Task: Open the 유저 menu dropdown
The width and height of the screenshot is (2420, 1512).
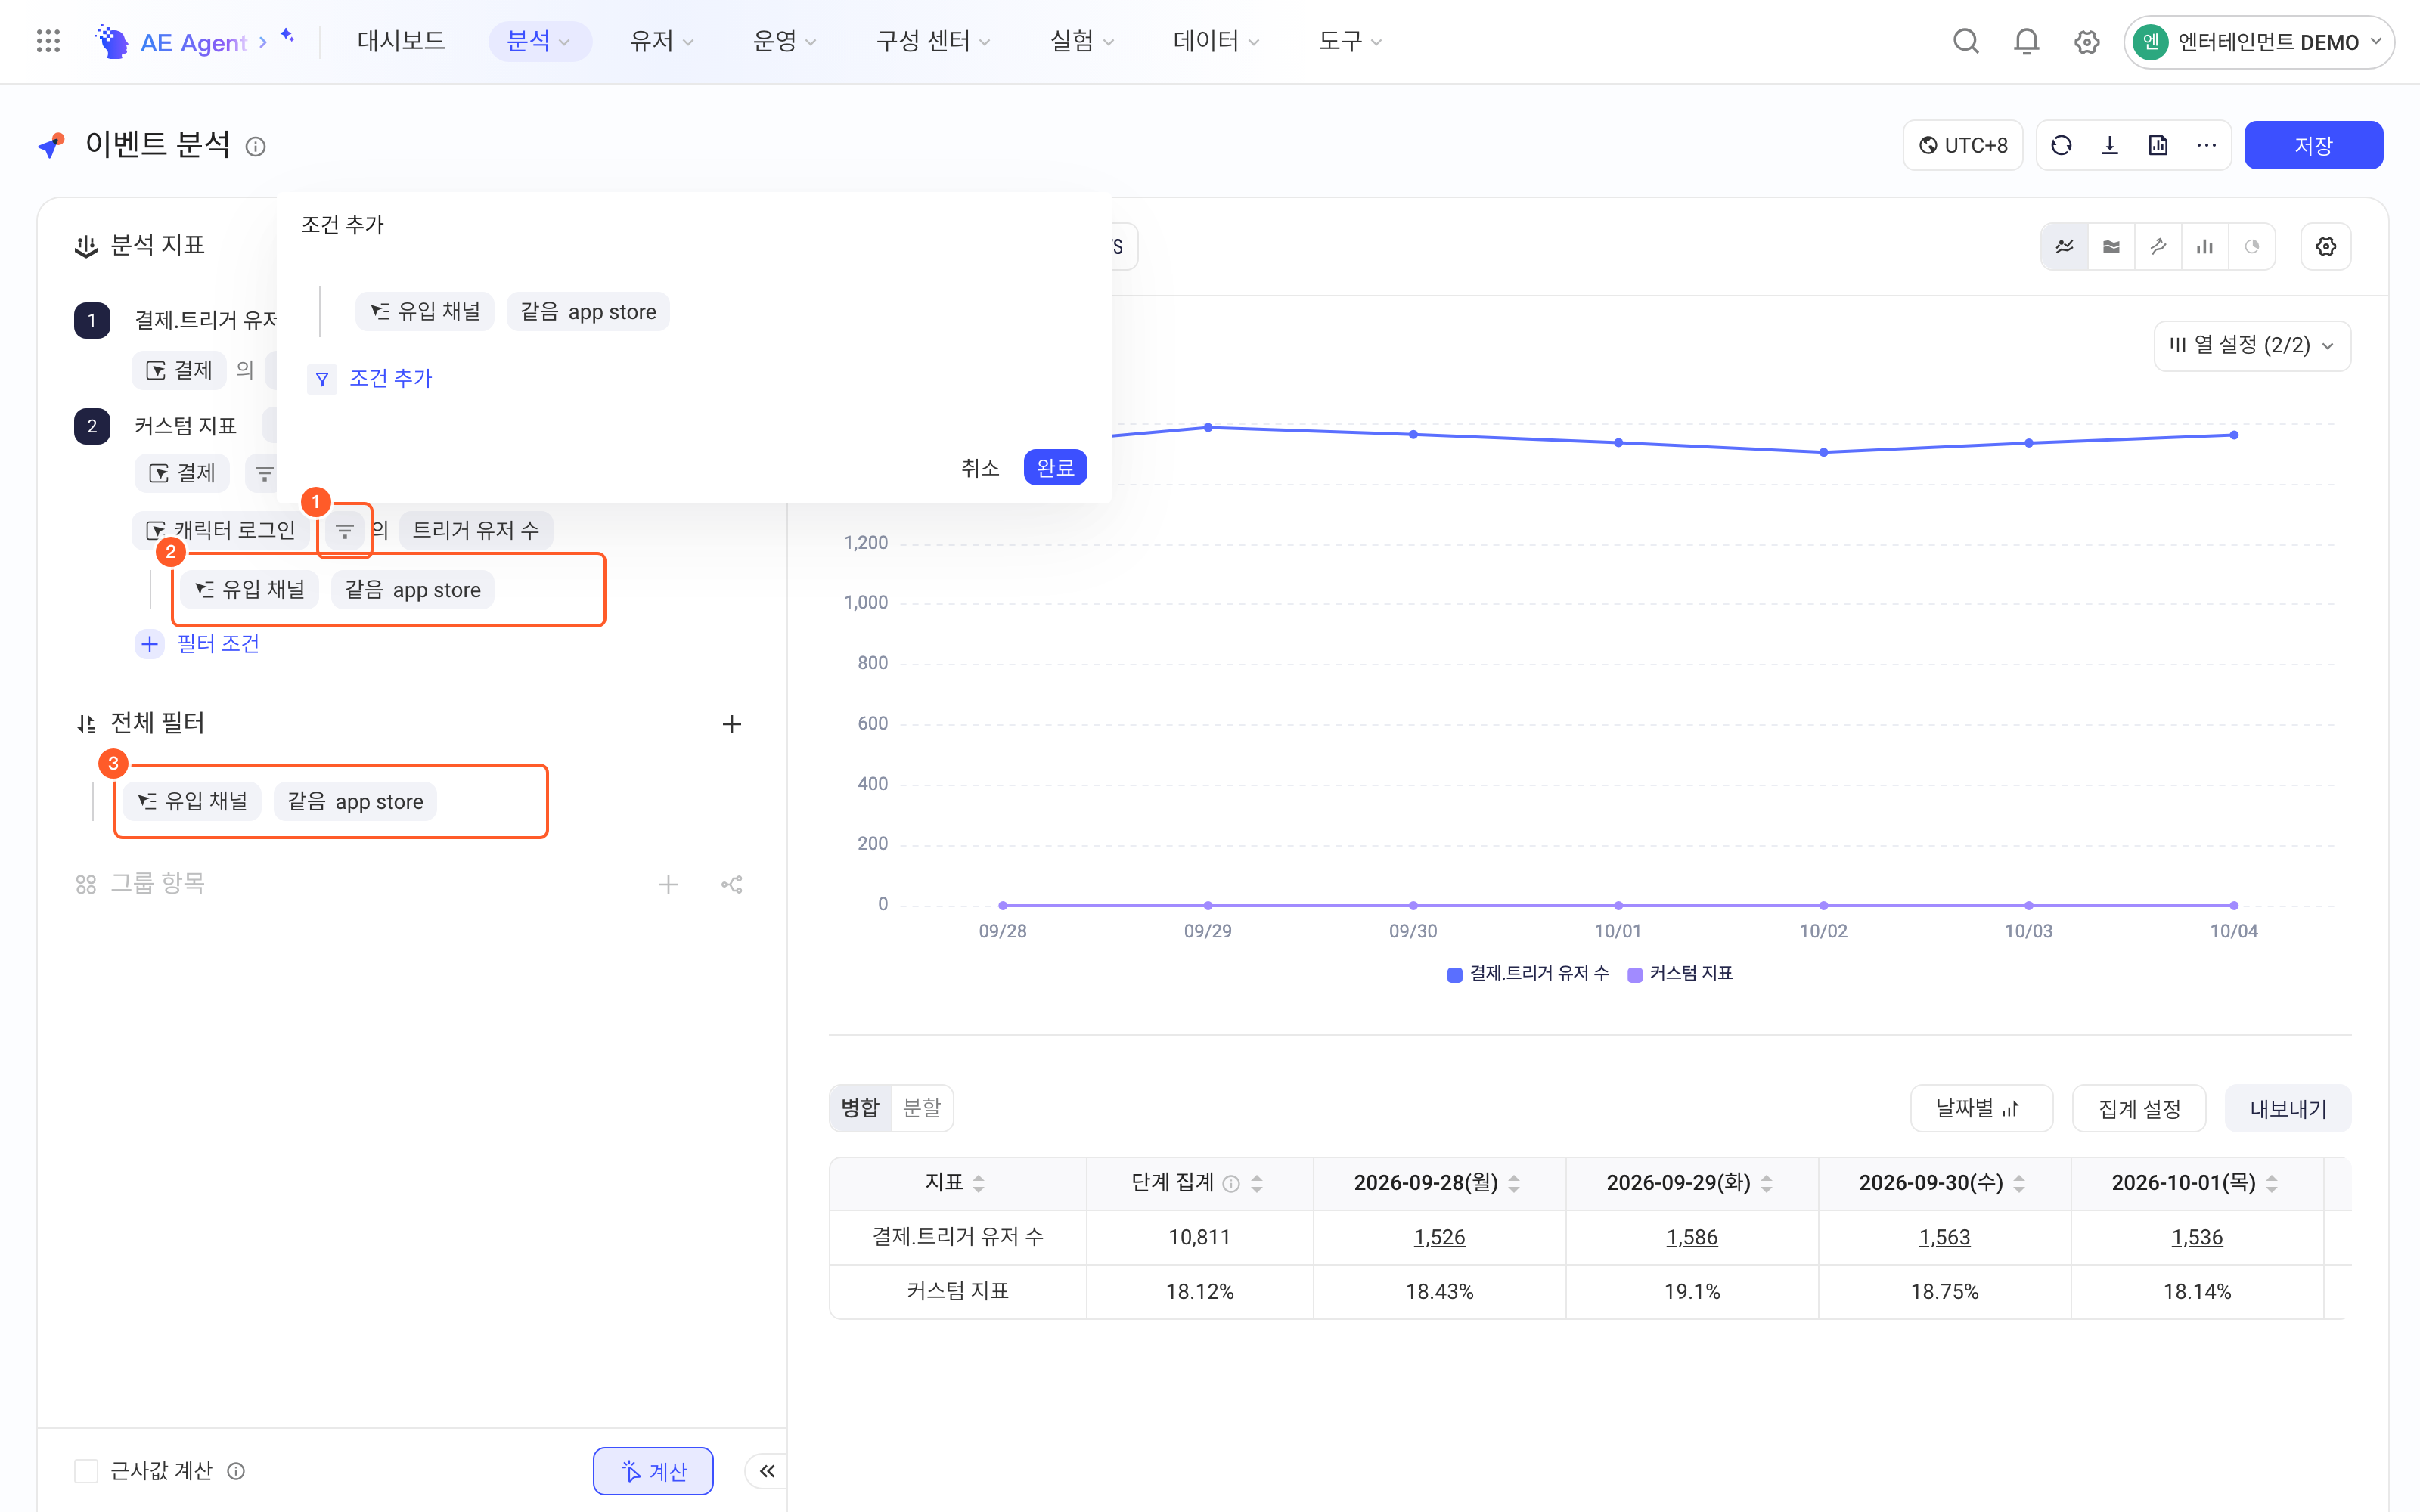Action: tap(661, 41)
